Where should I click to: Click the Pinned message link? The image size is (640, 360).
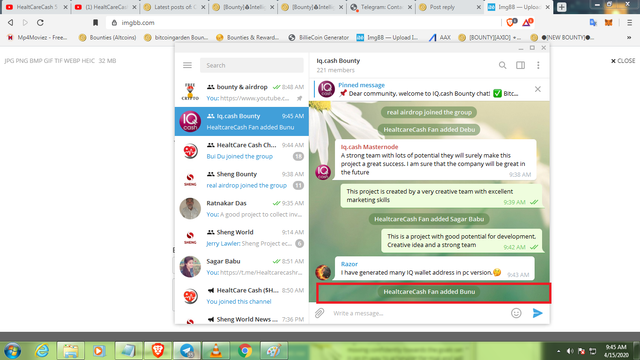click(361, 85)
